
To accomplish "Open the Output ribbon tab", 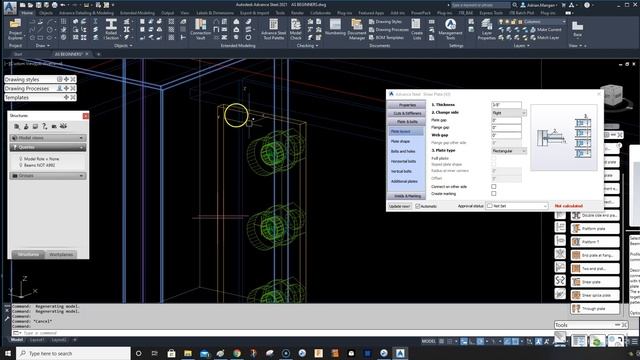I will (x=167, y=13).
